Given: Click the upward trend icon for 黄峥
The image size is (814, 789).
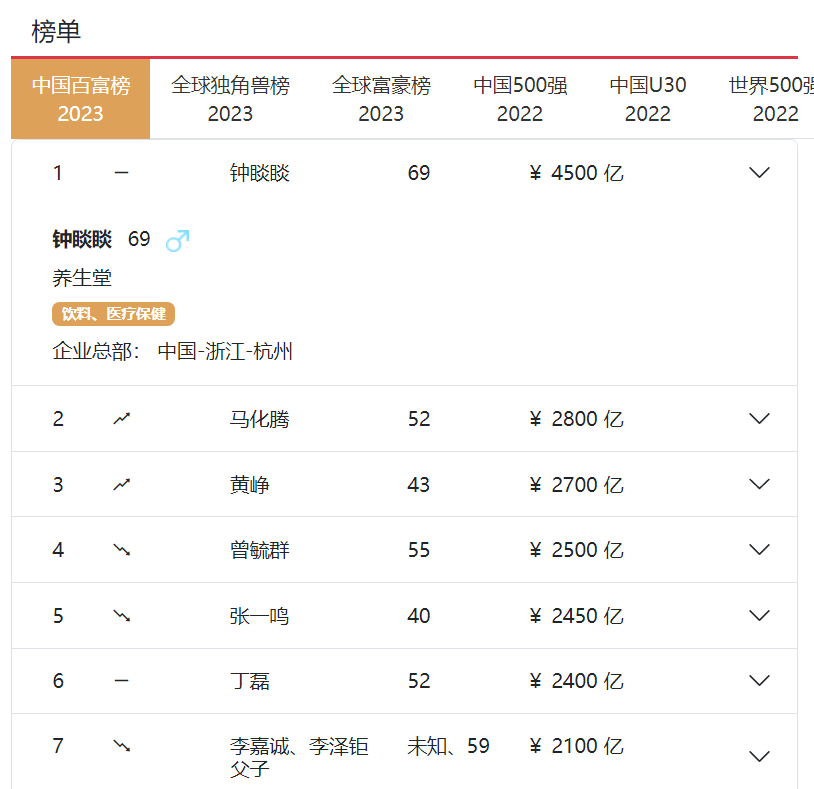Looking at the screenshot, I should [122, 485].
